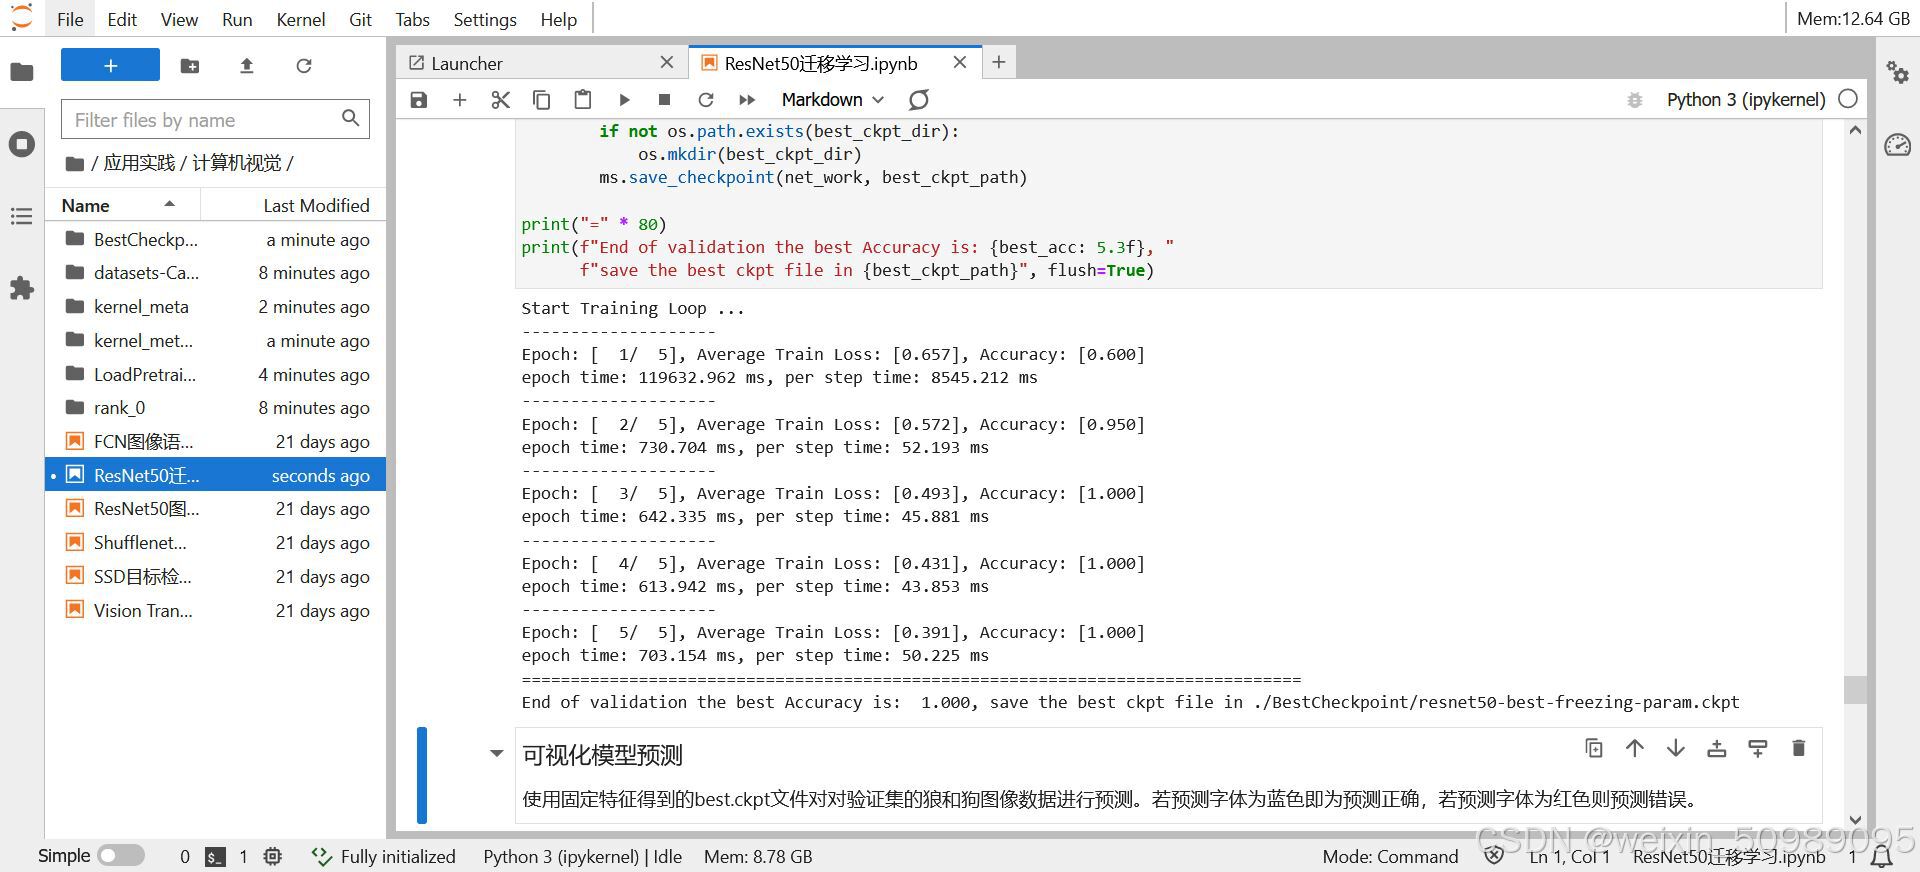Click the Upload Files icon
The image size is (1920, 872).
tap(246, 66)
